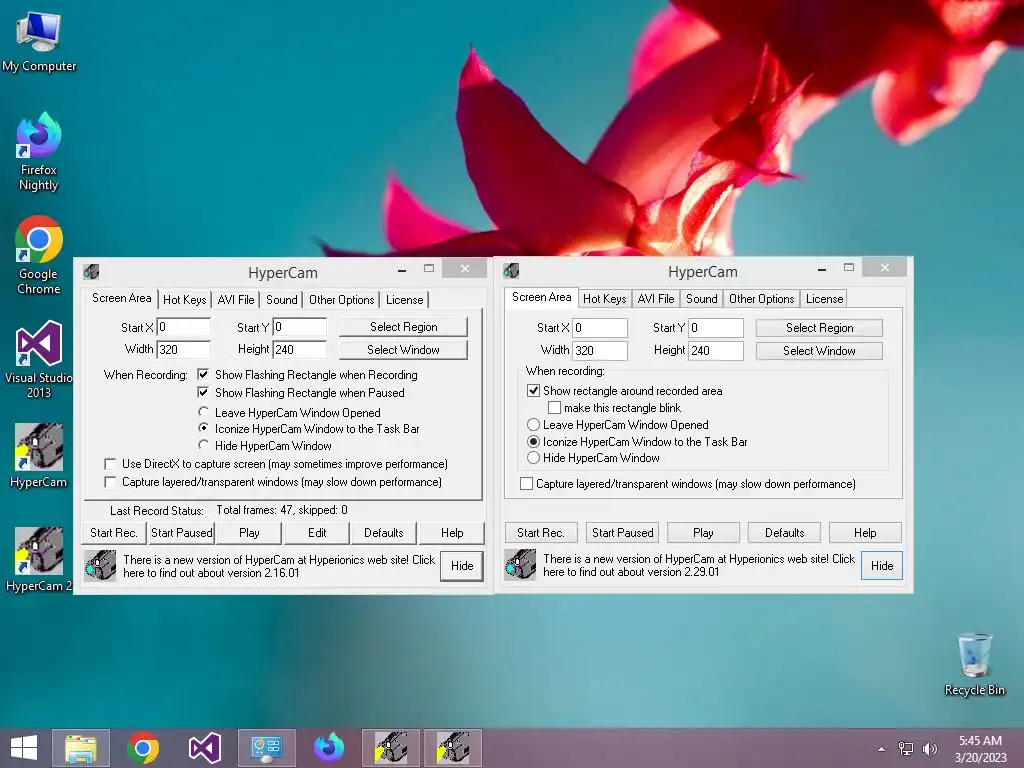This screenshot has height=768, width=1024.
Task: Open License tab in left HyperCam
Action: (x=404, y=300)
